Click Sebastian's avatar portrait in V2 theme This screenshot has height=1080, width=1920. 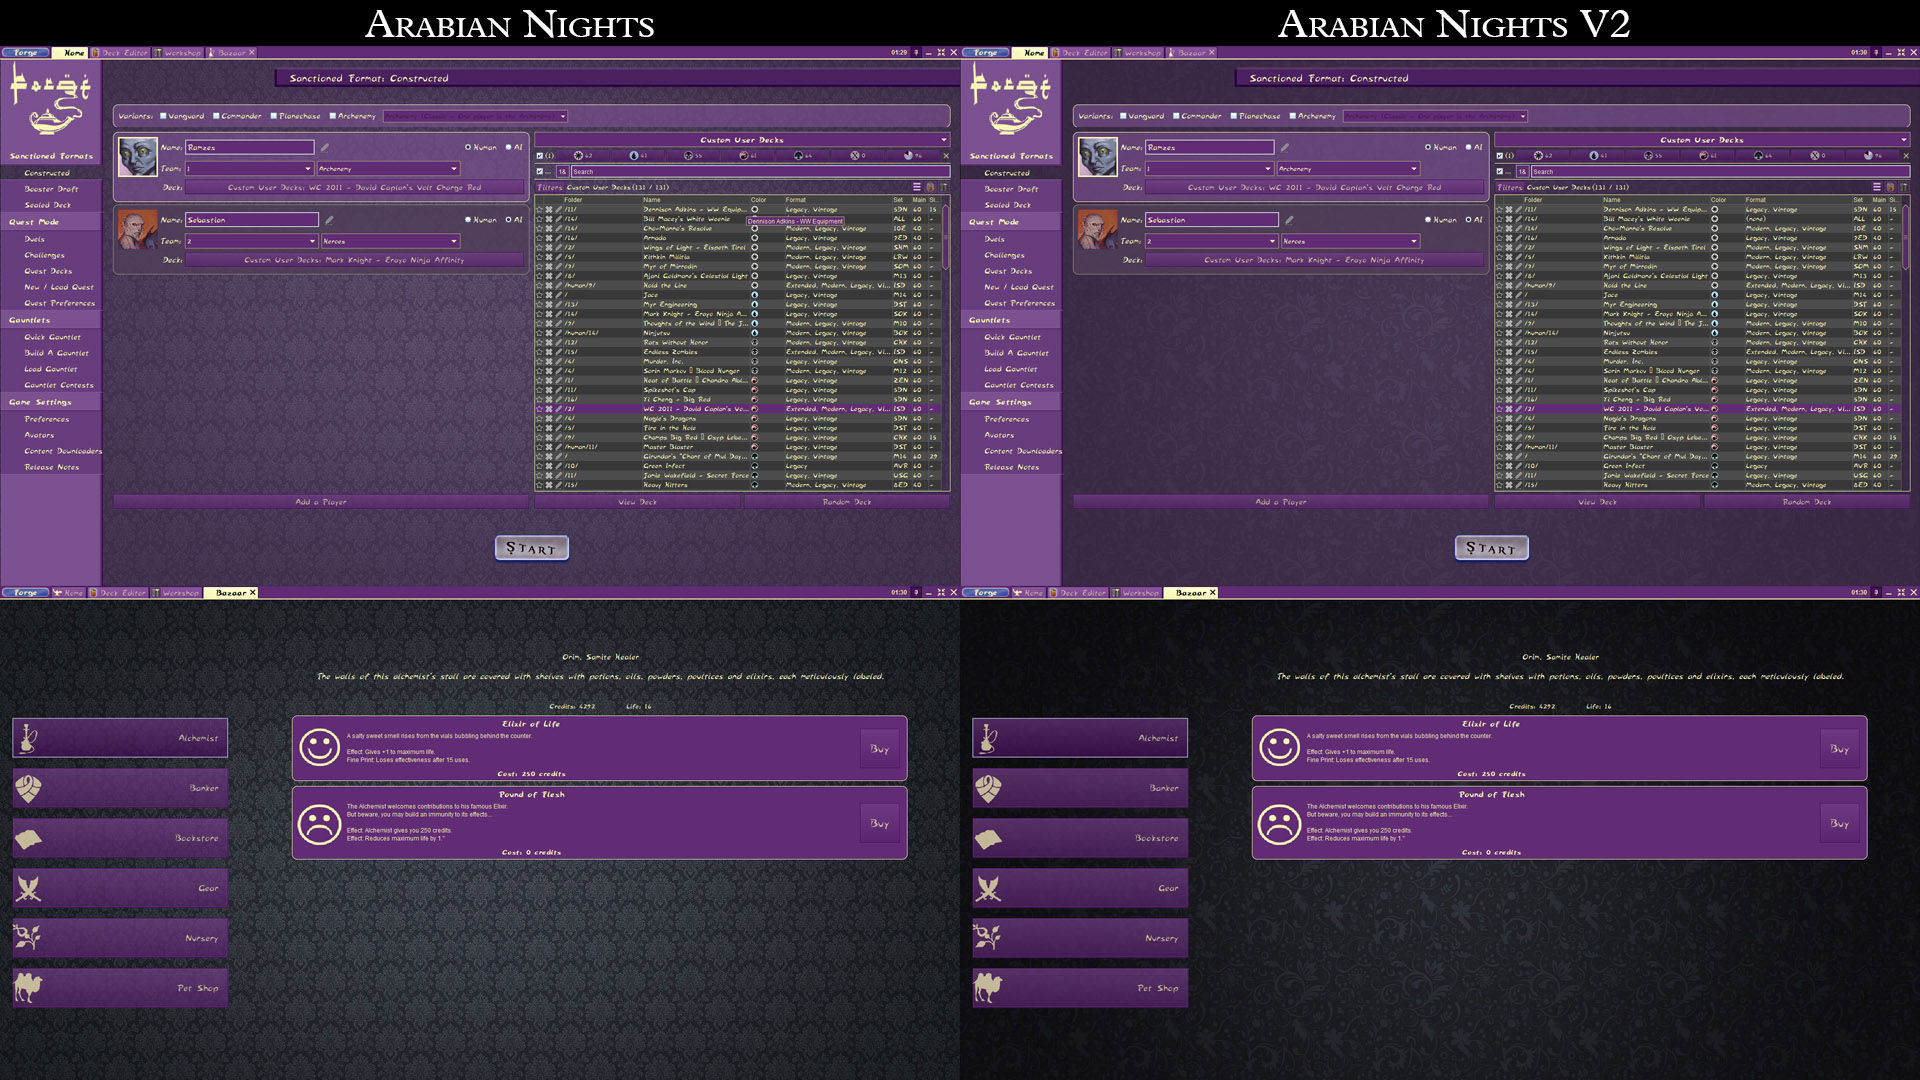[1097, 230]
